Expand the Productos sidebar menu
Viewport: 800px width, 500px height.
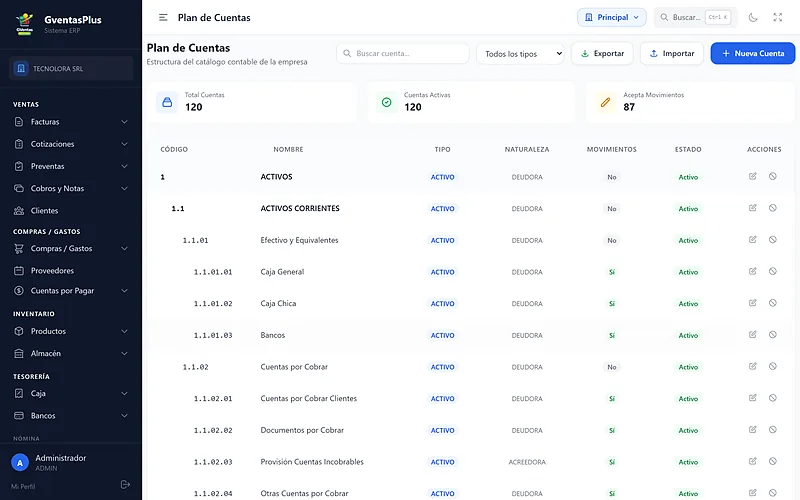pos(71,331)
